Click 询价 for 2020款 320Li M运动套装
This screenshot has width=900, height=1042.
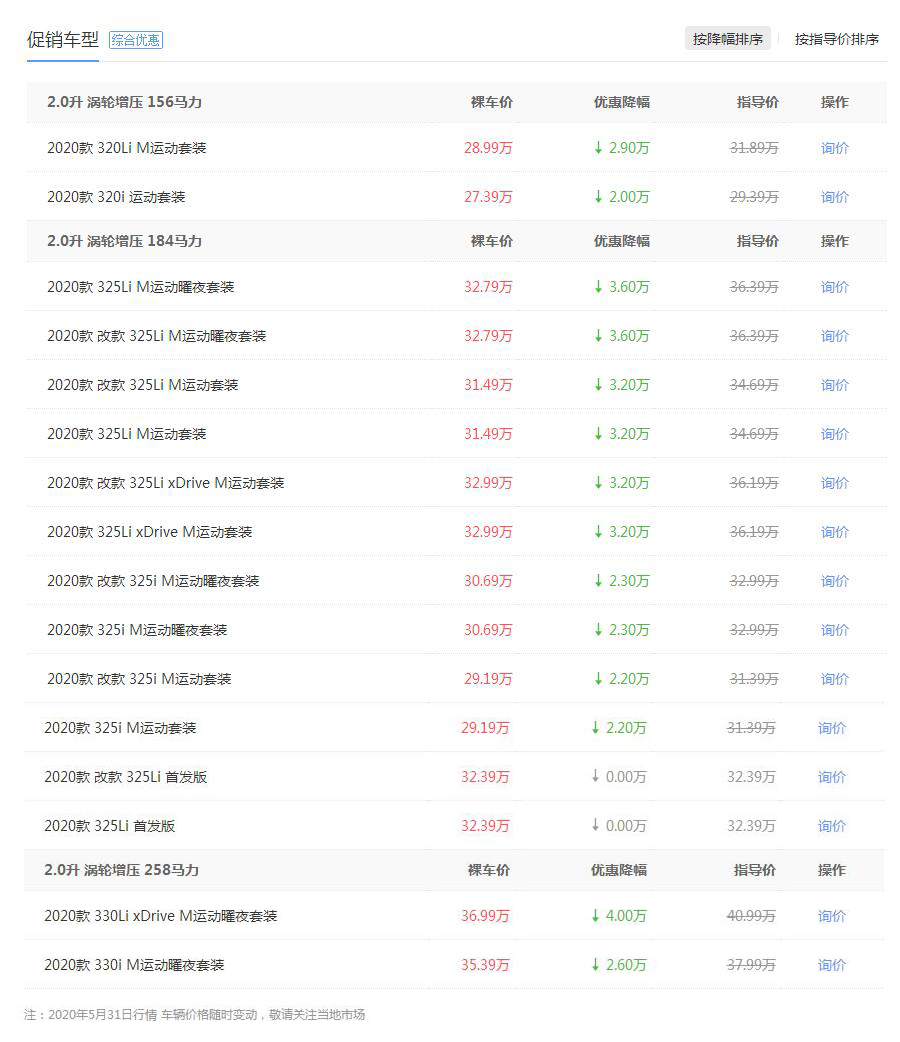click(x=834, y=148)
